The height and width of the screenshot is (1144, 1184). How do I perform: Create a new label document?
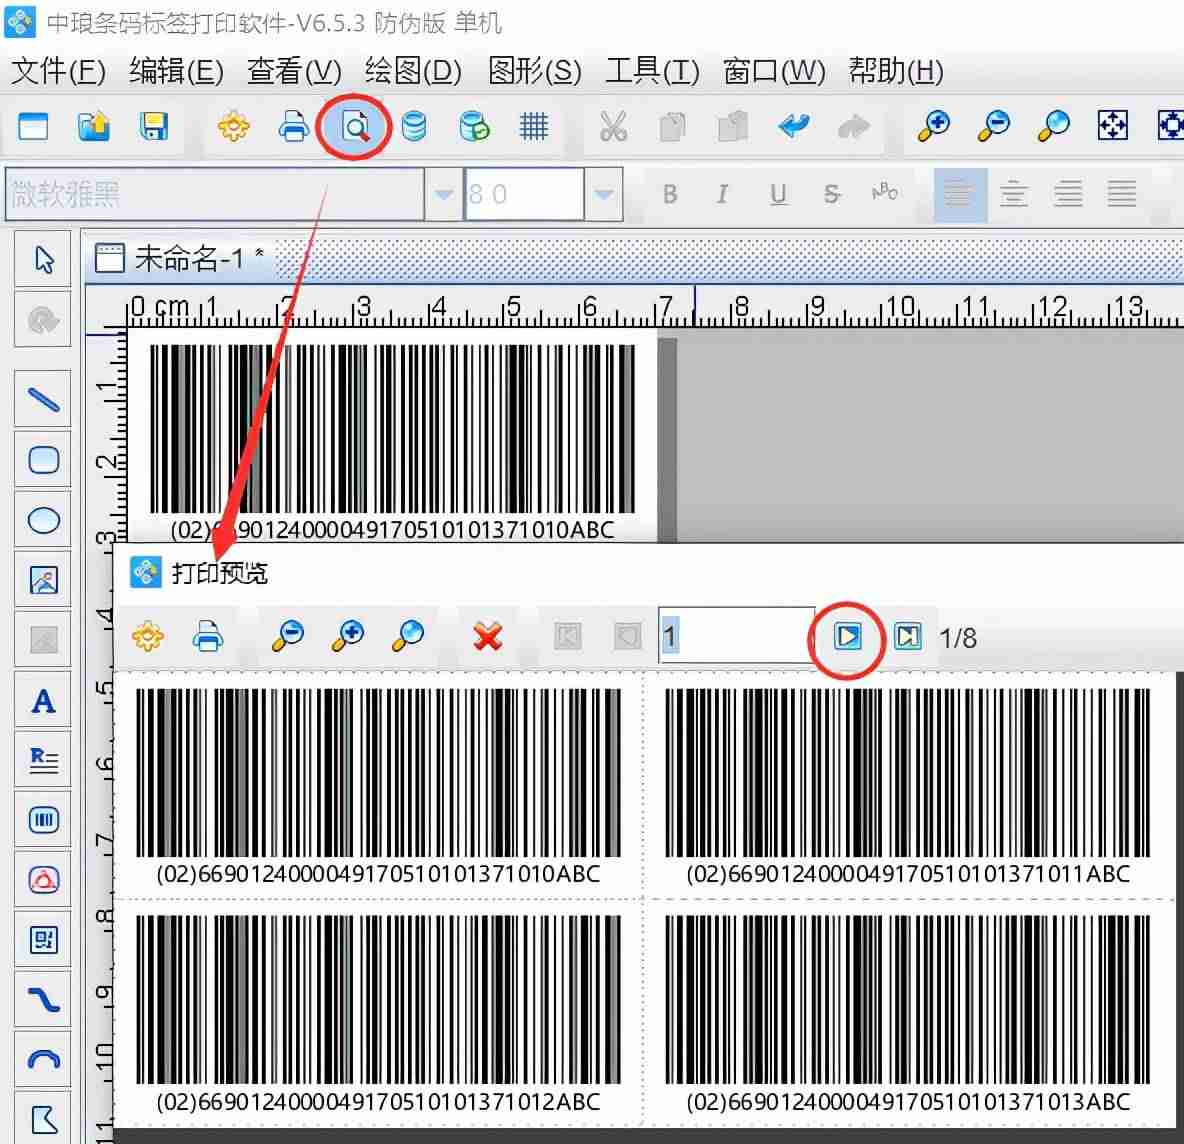click(x=32, y=127)
